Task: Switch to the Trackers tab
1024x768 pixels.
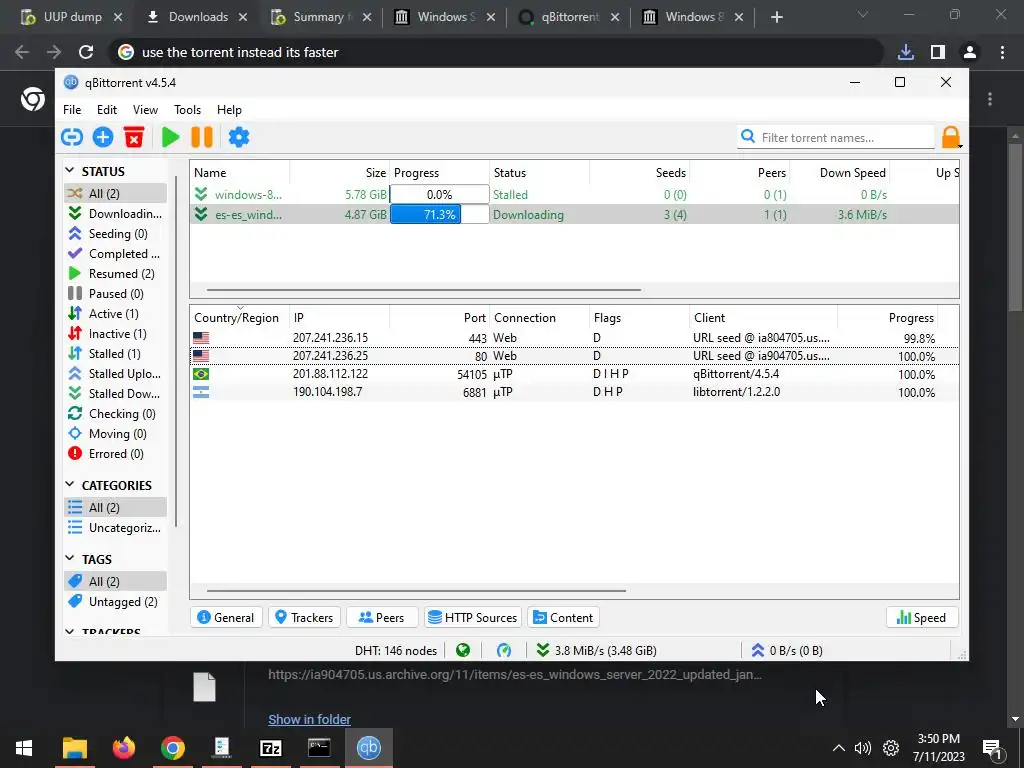Action: point(304,618)
